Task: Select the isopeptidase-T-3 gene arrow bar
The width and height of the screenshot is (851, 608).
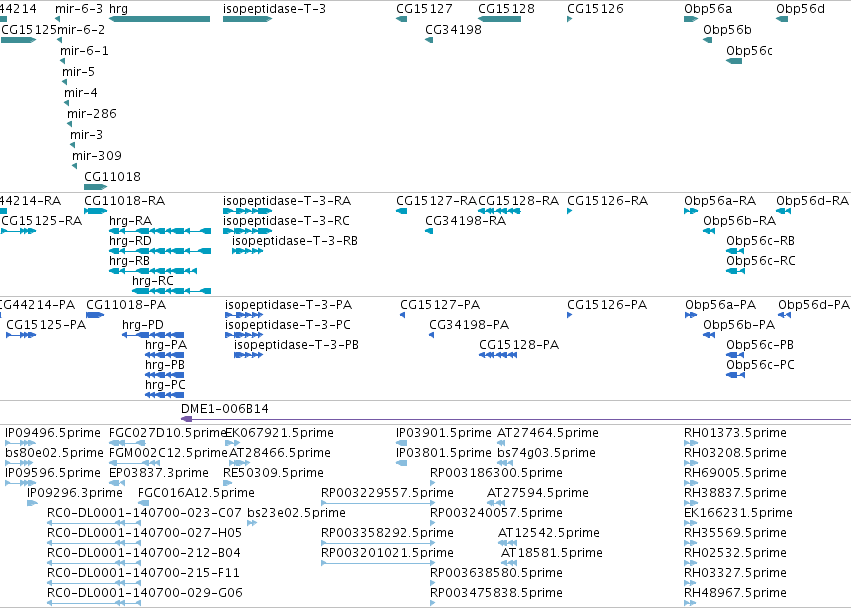Action: [x=247, y=19]
